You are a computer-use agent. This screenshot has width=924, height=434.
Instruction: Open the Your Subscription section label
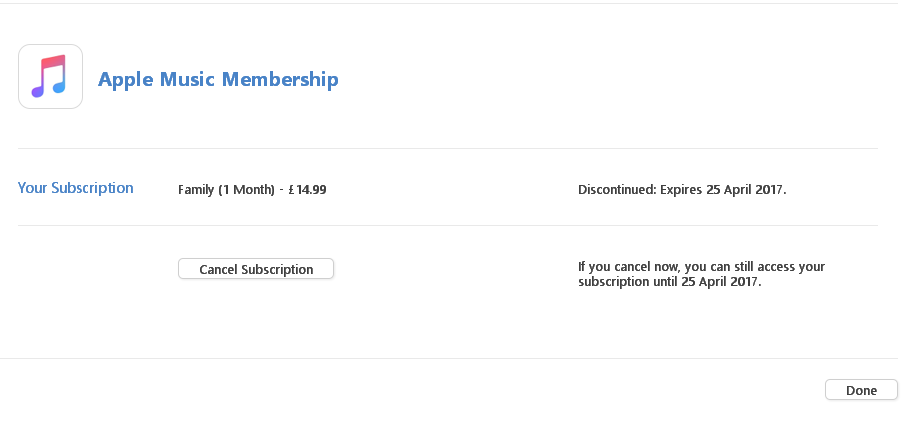pyautogui.click(x=75, y=188)
